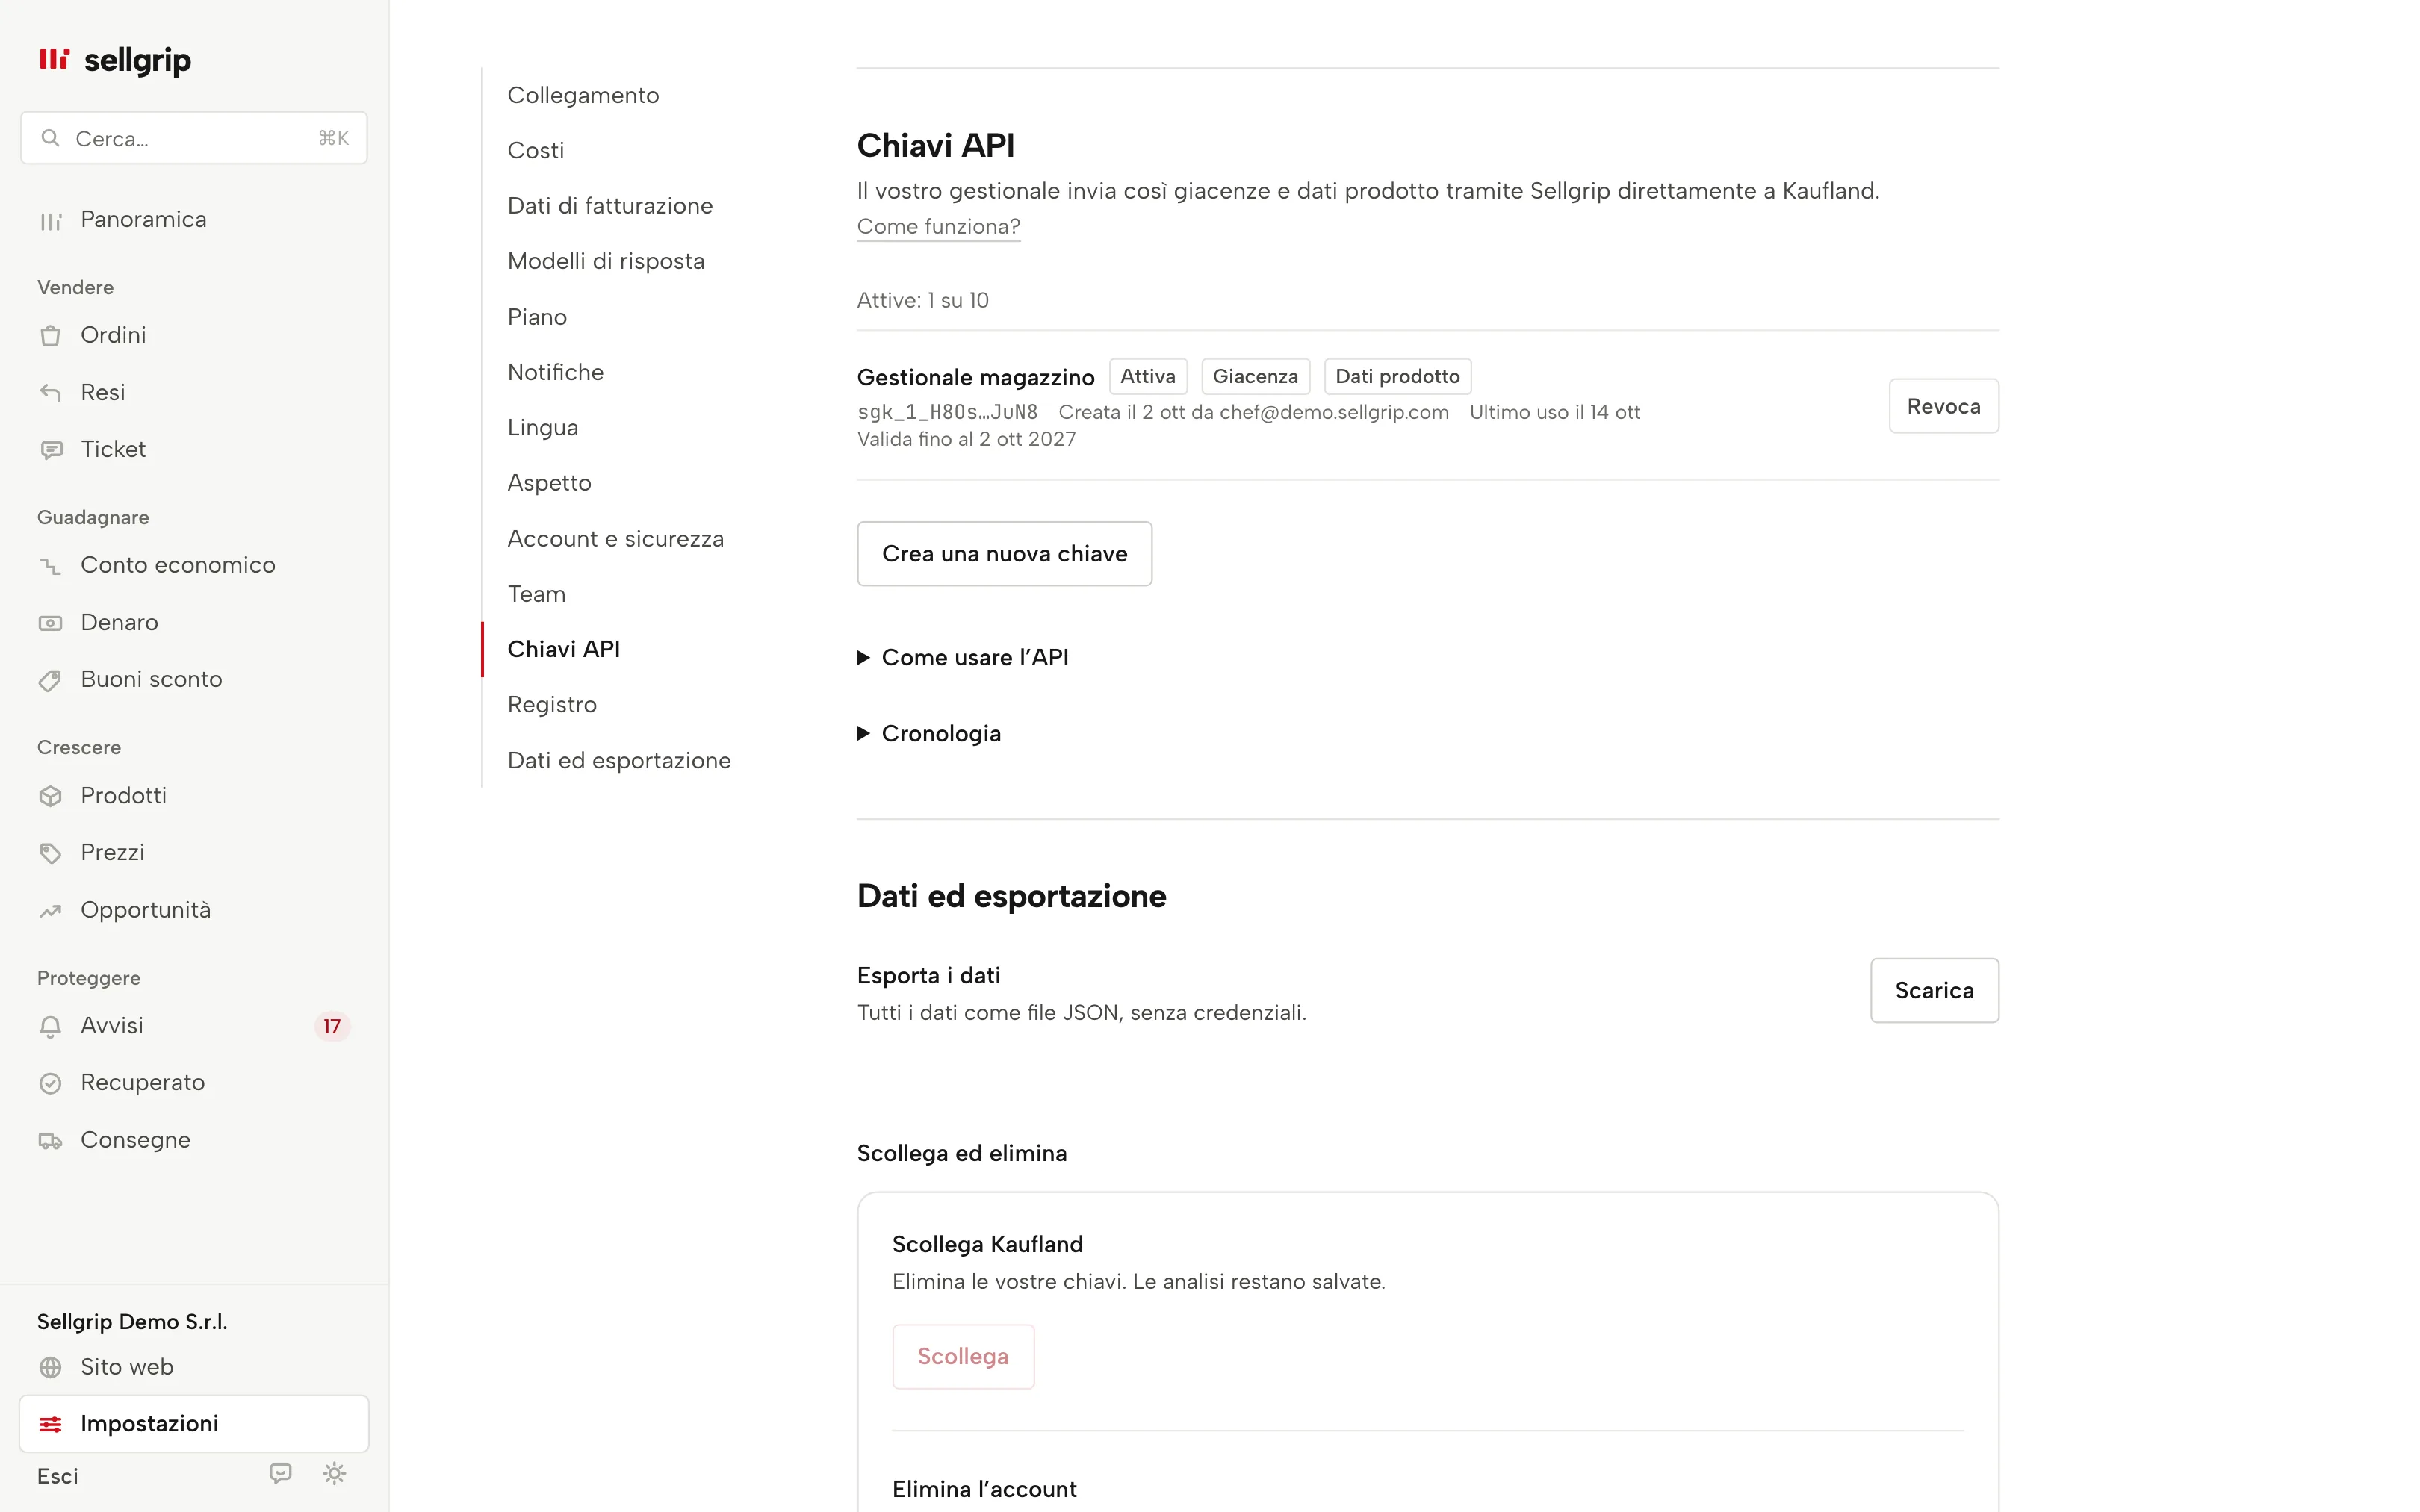This screenshot has height=1512, width=2420.
Task: Click the Avvisi bell icon
Action: [x=51, y=1026]
